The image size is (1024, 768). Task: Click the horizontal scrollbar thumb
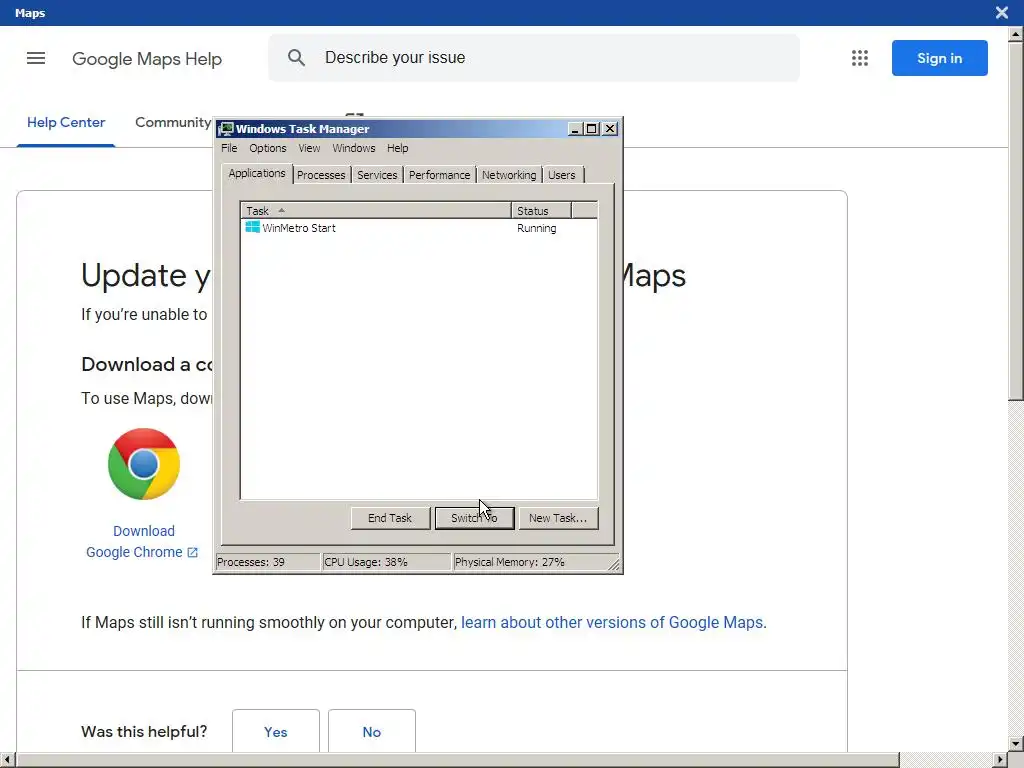(457, 760)
